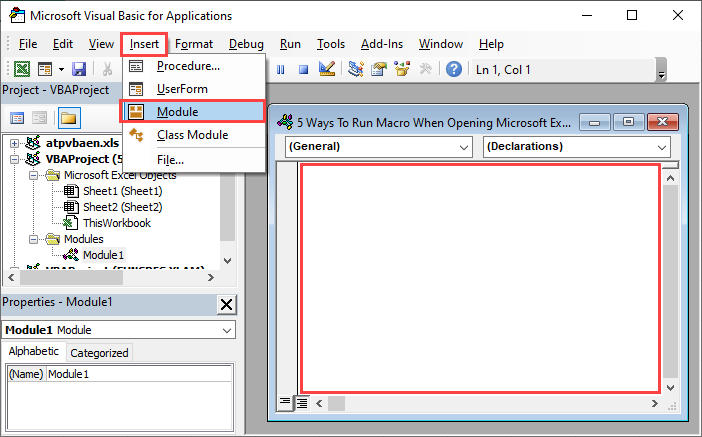The image size is (702, 437).
Task: Click View Code icon in Project pane
Action: [x=17, y=118]
